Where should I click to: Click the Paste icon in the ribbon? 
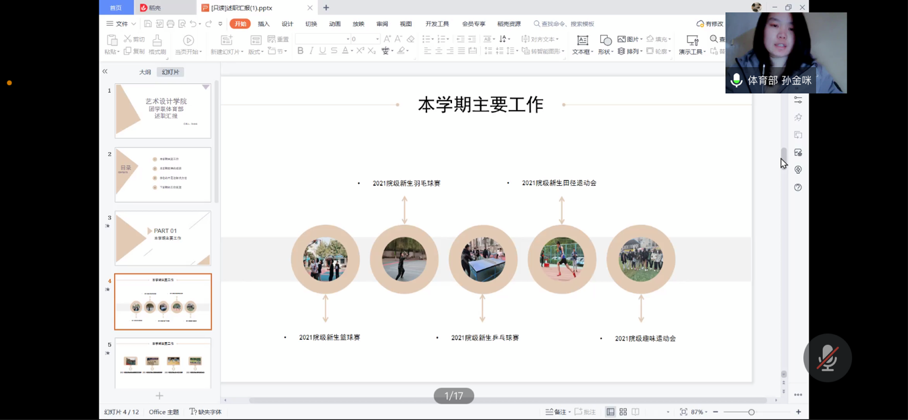112,40
